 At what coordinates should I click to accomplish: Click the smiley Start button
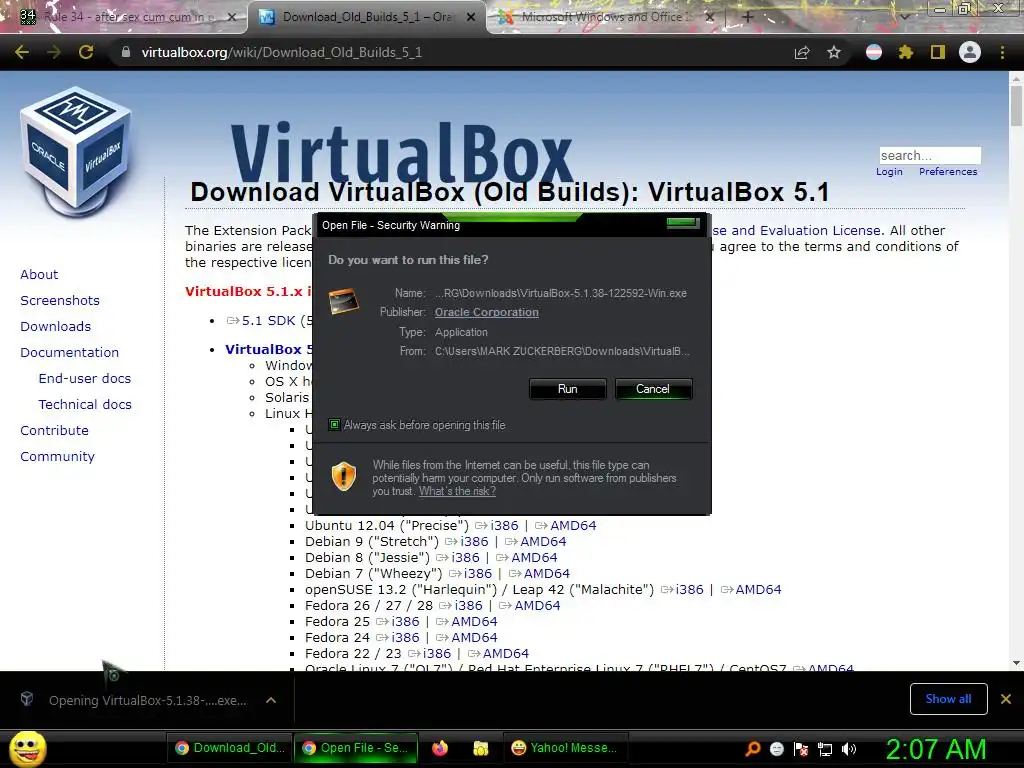click(x=27, y=749)
